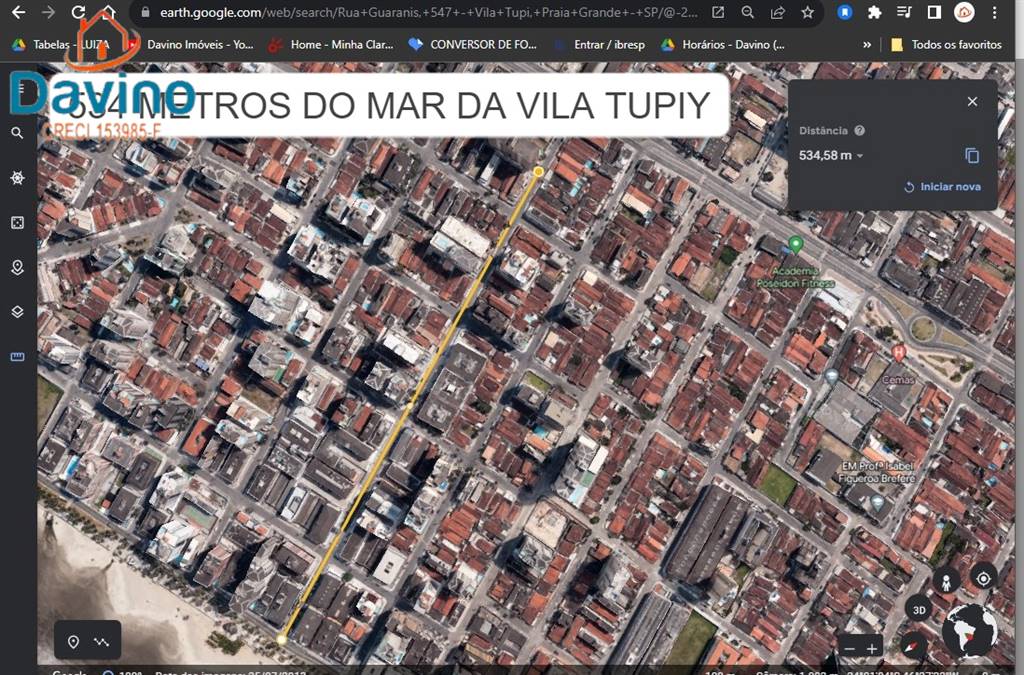The width and height of the screenshot is (1024, 675).
Task: Bookmark this page with the star icon
Action: [x=808, y=12]
